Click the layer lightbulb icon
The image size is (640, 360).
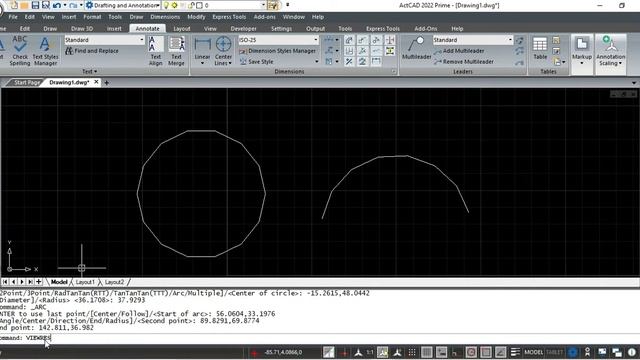(166, 5)
